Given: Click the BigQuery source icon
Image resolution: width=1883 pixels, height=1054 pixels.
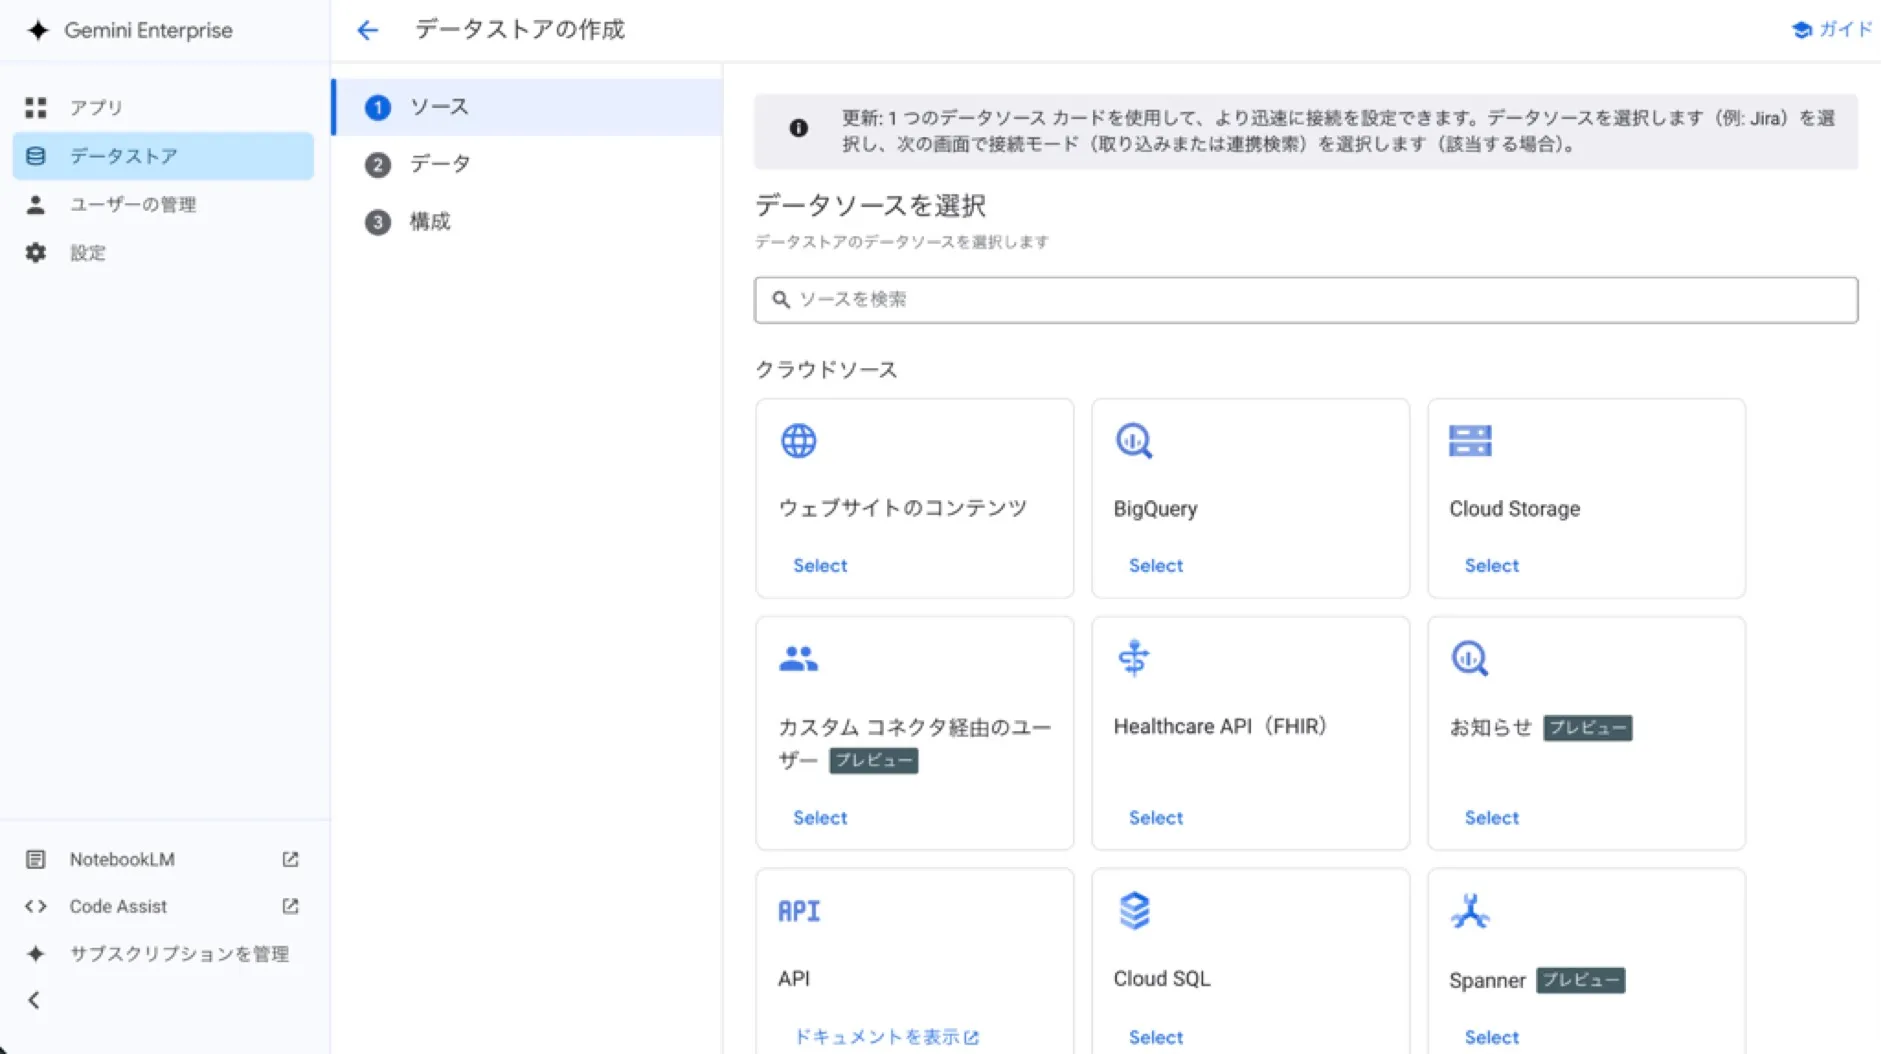Looking at the screenshot, I should pyautogui.click(x=1134, y=440).
